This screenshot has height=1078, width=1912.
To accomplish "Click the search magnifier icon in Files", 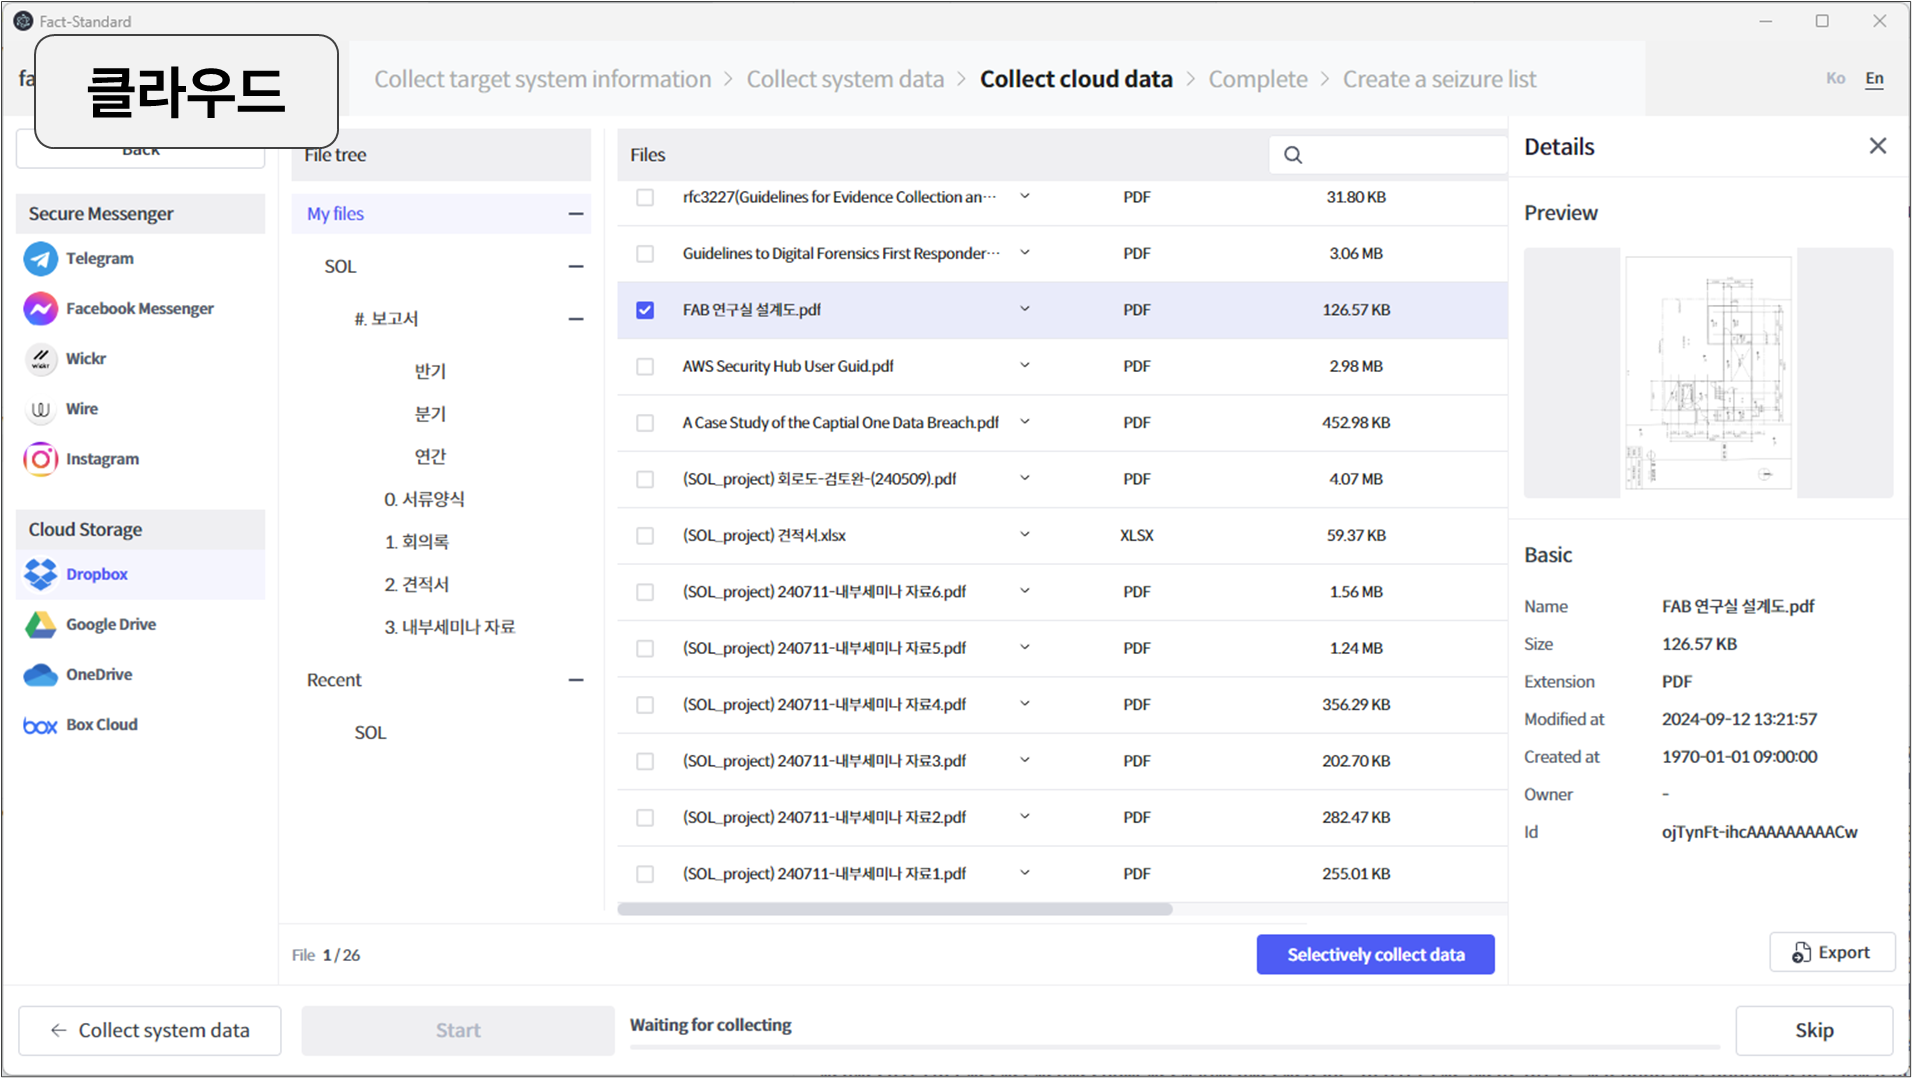I will tap(1293, 155).
